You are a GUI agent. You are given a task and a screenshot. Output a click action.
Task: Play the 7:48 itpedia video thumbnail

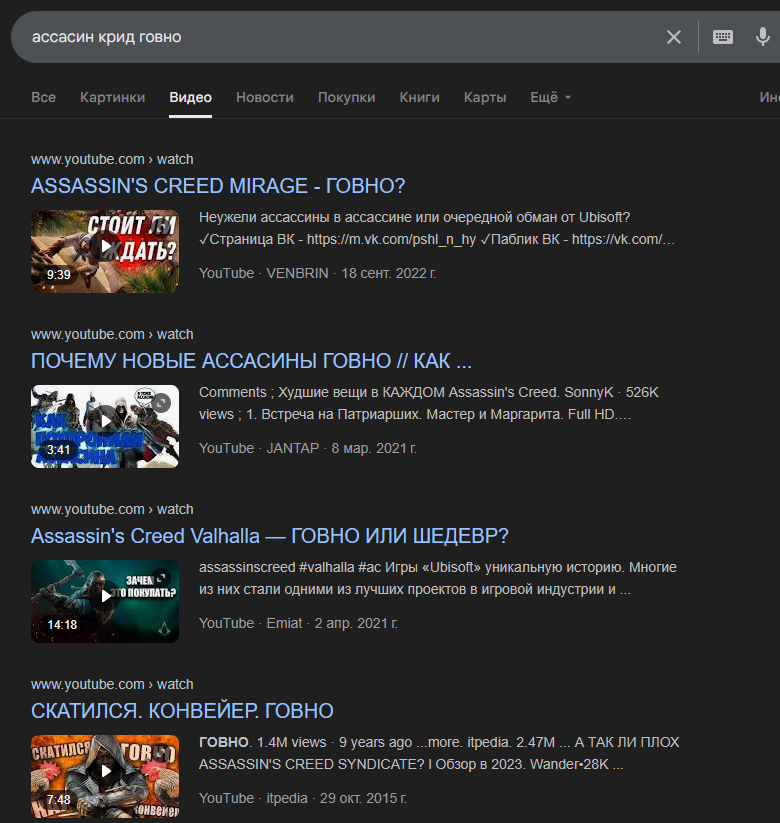point(105,776)
